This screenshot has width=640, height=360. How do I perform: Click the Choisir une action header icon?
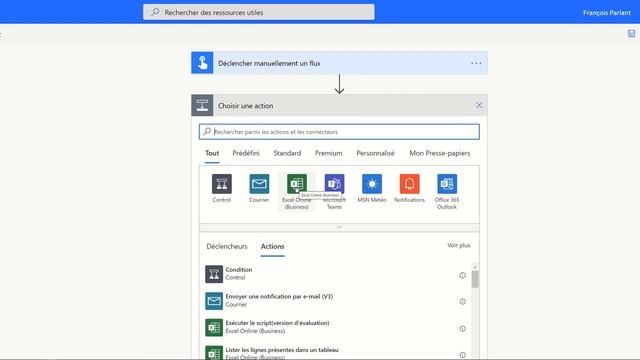pos(202,105)
